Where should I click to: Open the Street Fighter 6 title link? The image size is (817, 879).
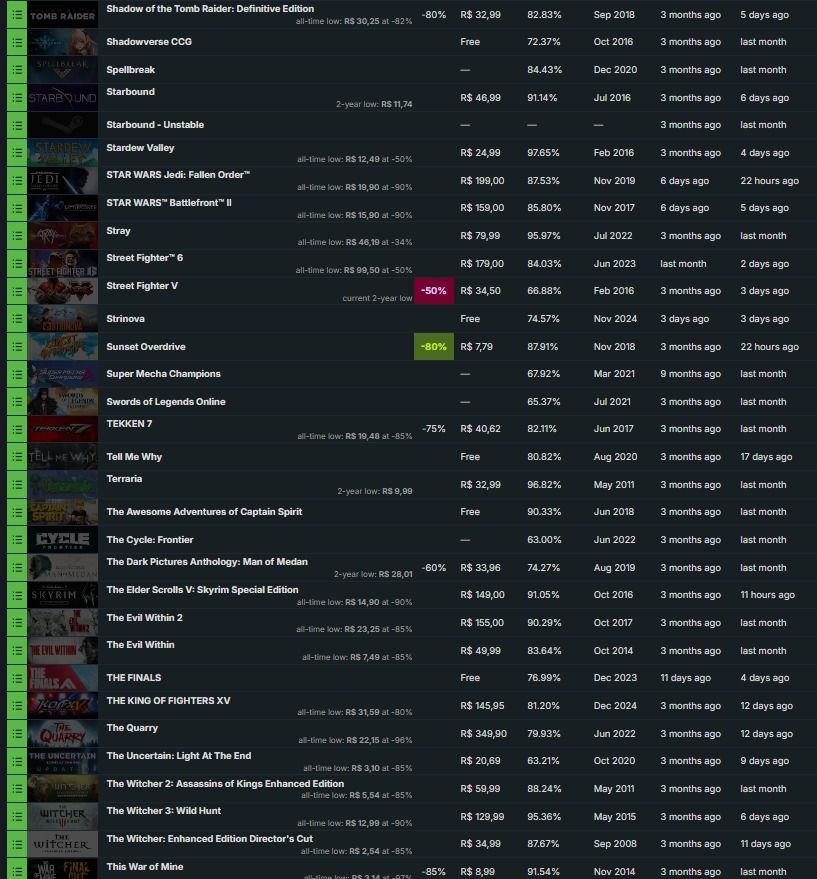tap(145, 258)
